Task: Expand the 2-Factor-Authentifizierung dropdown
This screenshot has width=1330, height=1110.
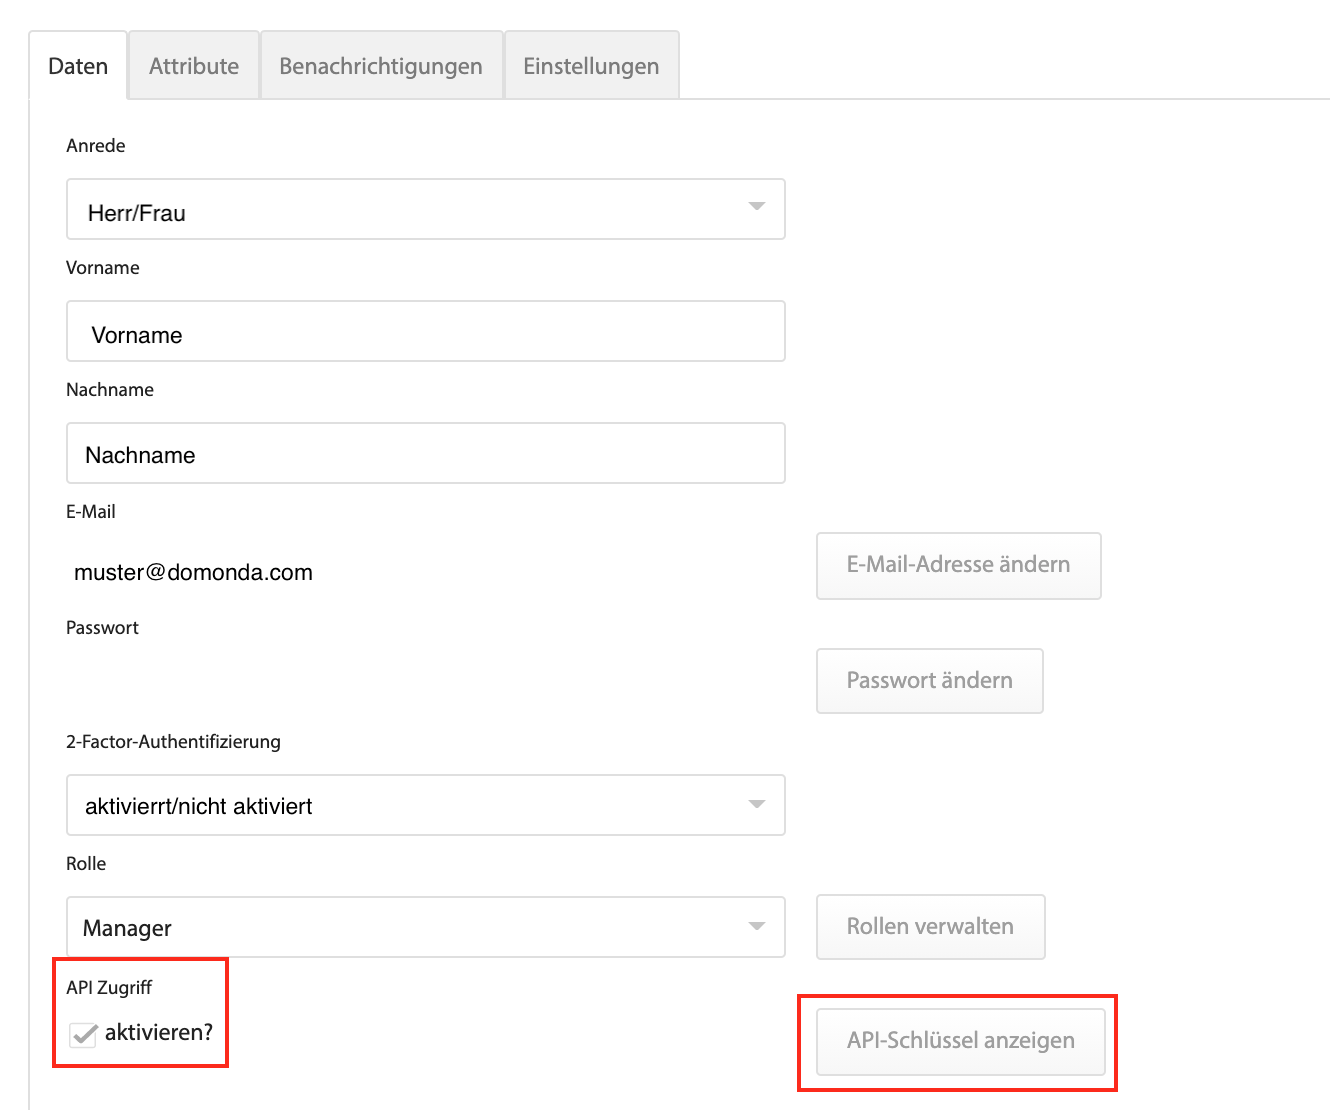Action: click(425, 805)
